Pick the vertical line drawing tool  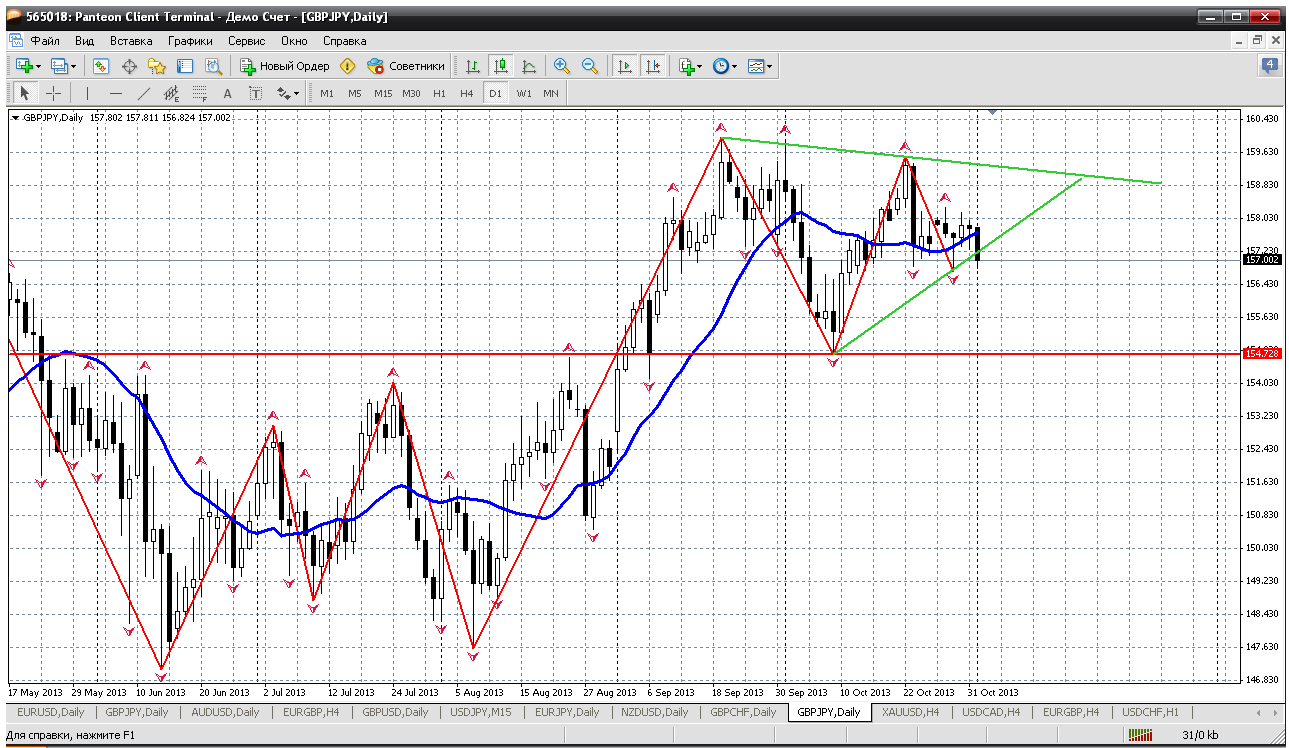click(87, 93)
